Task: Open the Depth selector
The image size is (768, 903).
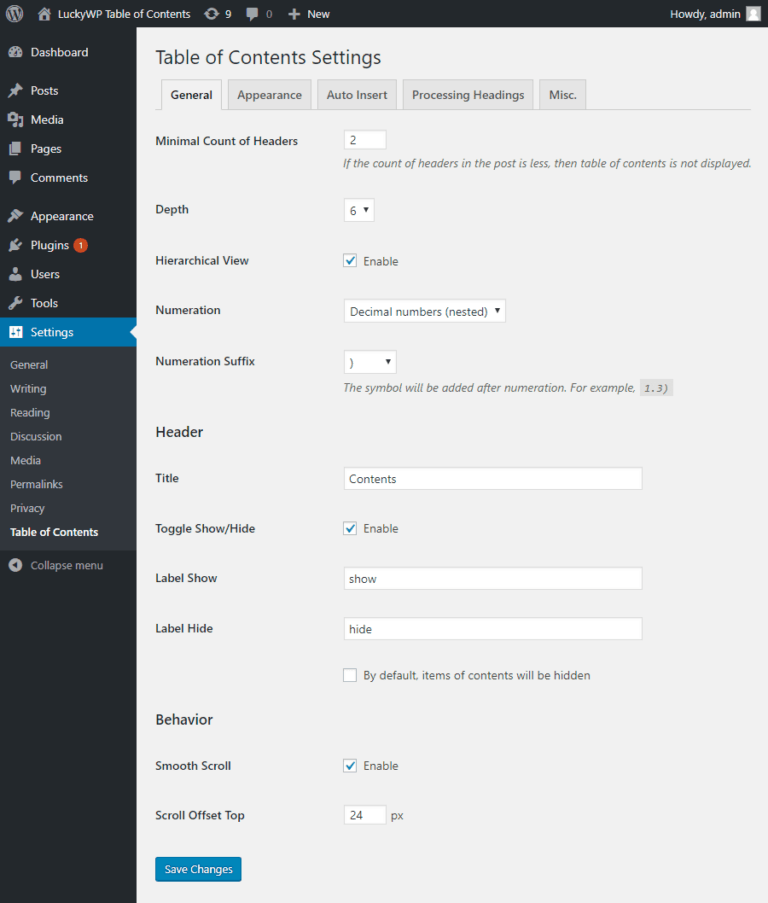Action: coord(358,210)
